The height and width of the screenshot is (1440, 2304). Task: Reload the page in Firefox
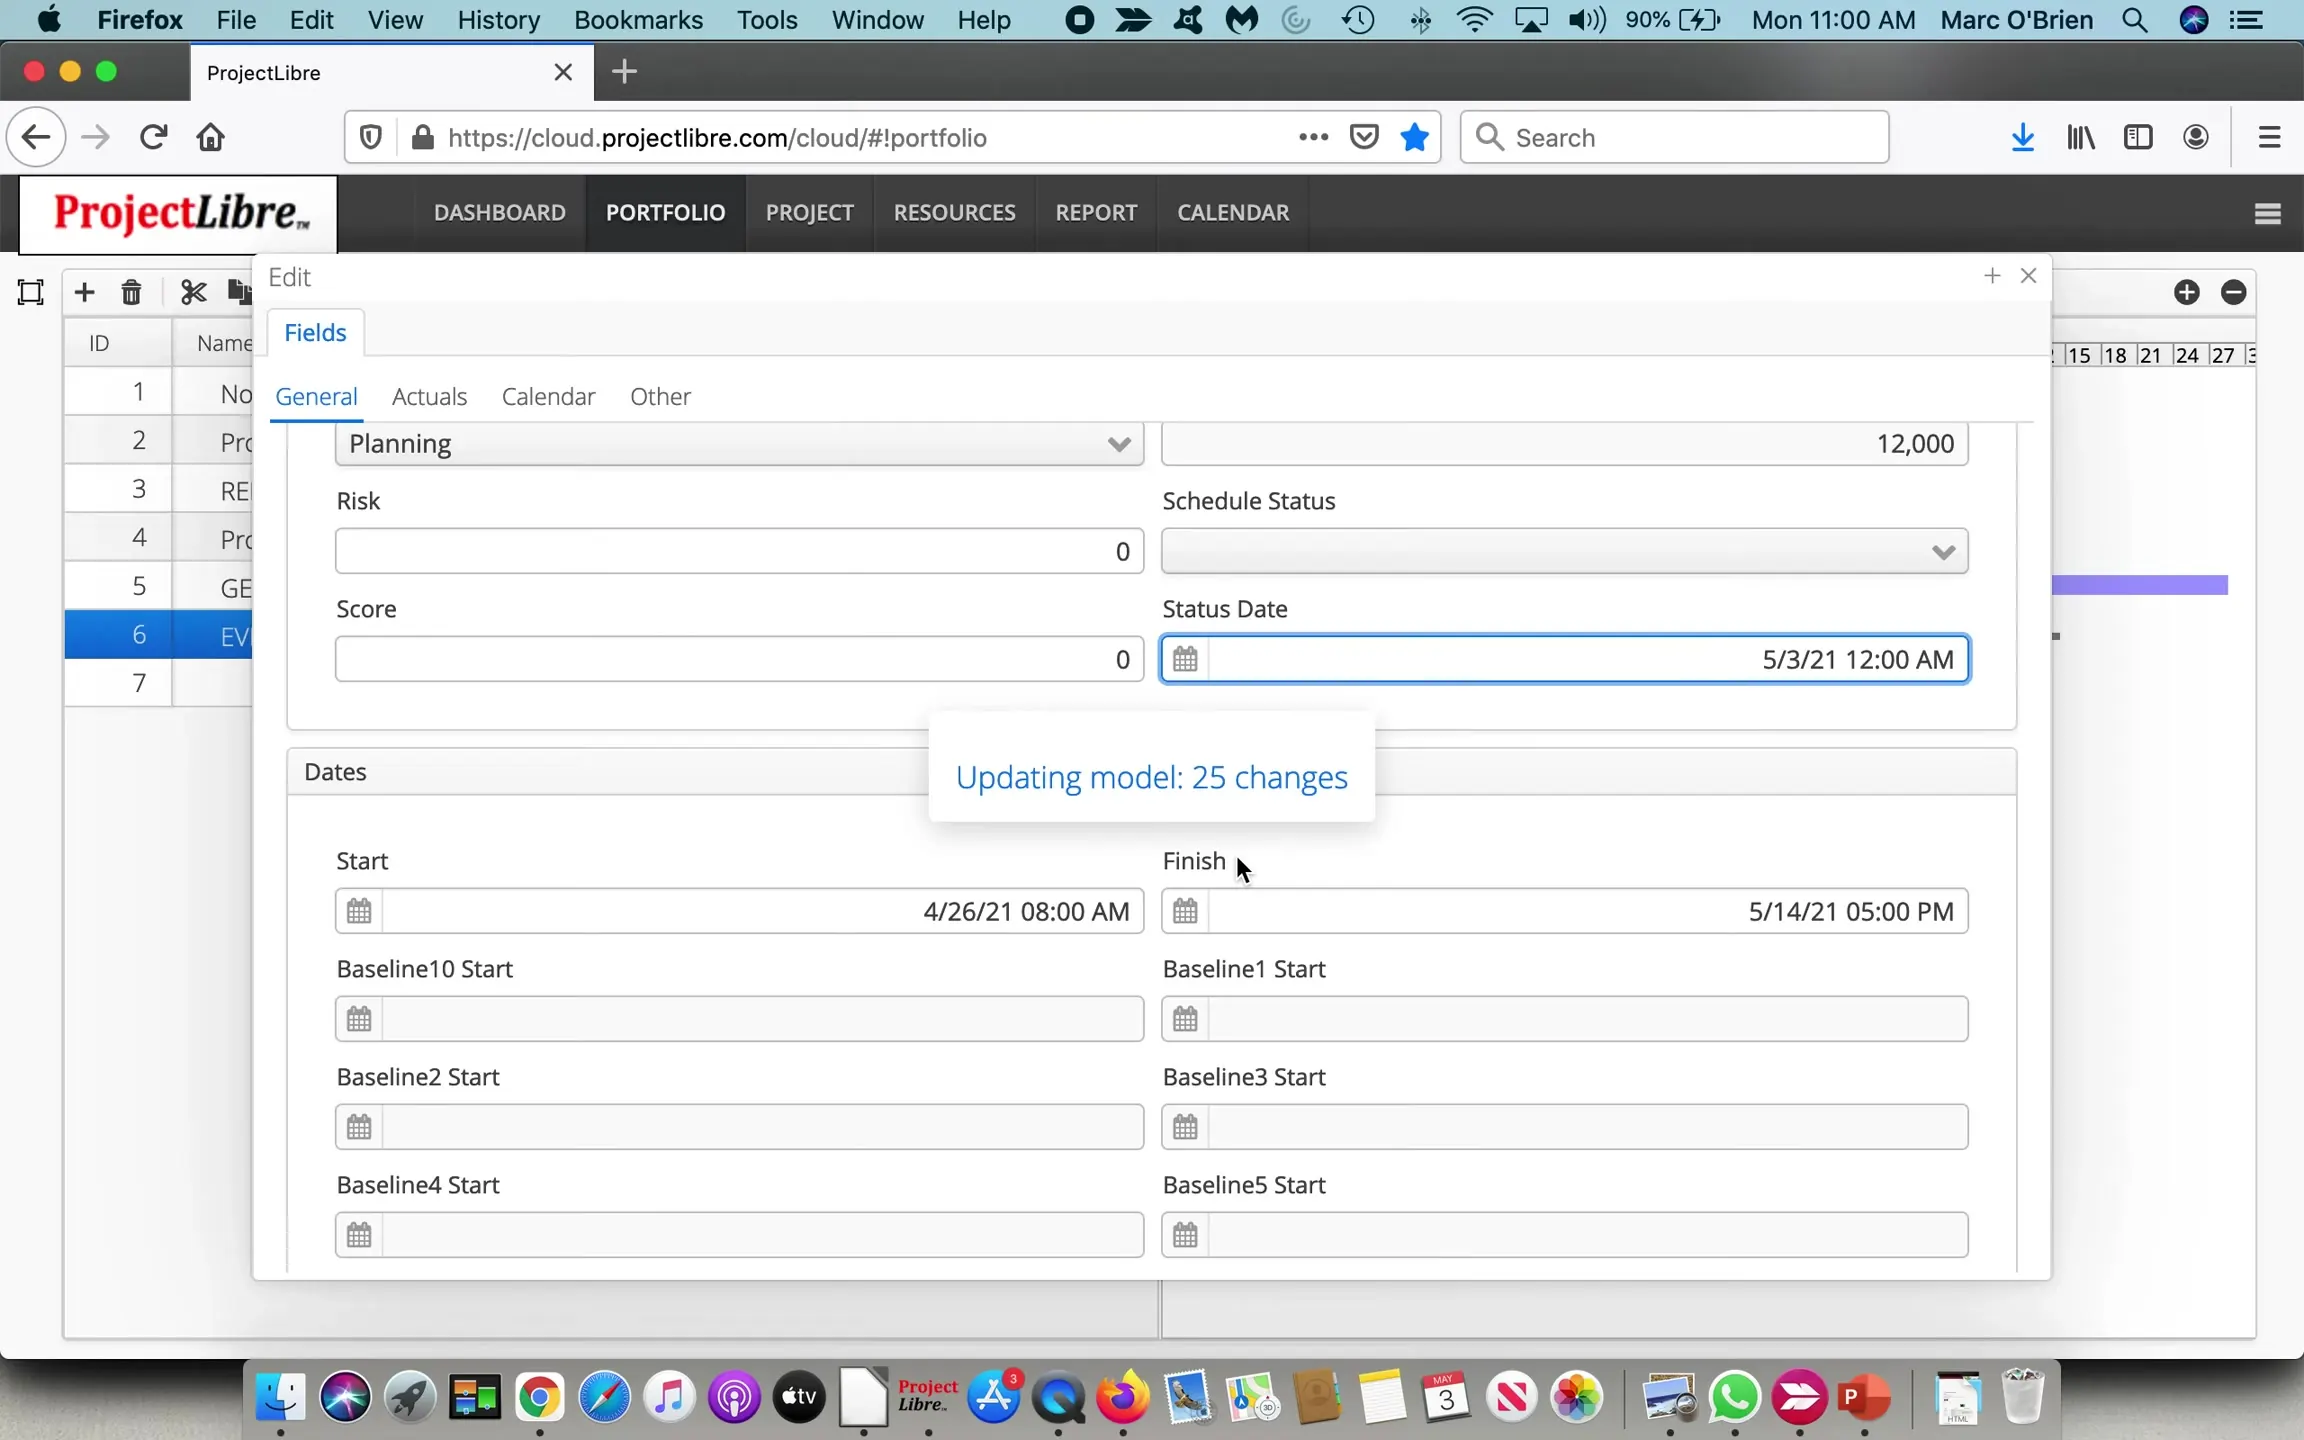153,137
